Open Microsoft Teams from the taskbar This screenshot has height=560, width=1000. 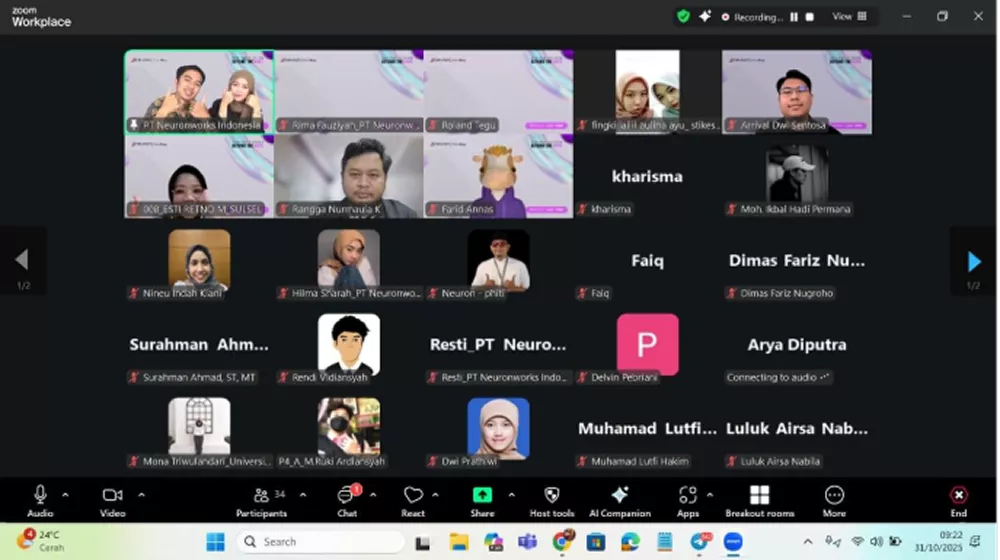(527, 542)
